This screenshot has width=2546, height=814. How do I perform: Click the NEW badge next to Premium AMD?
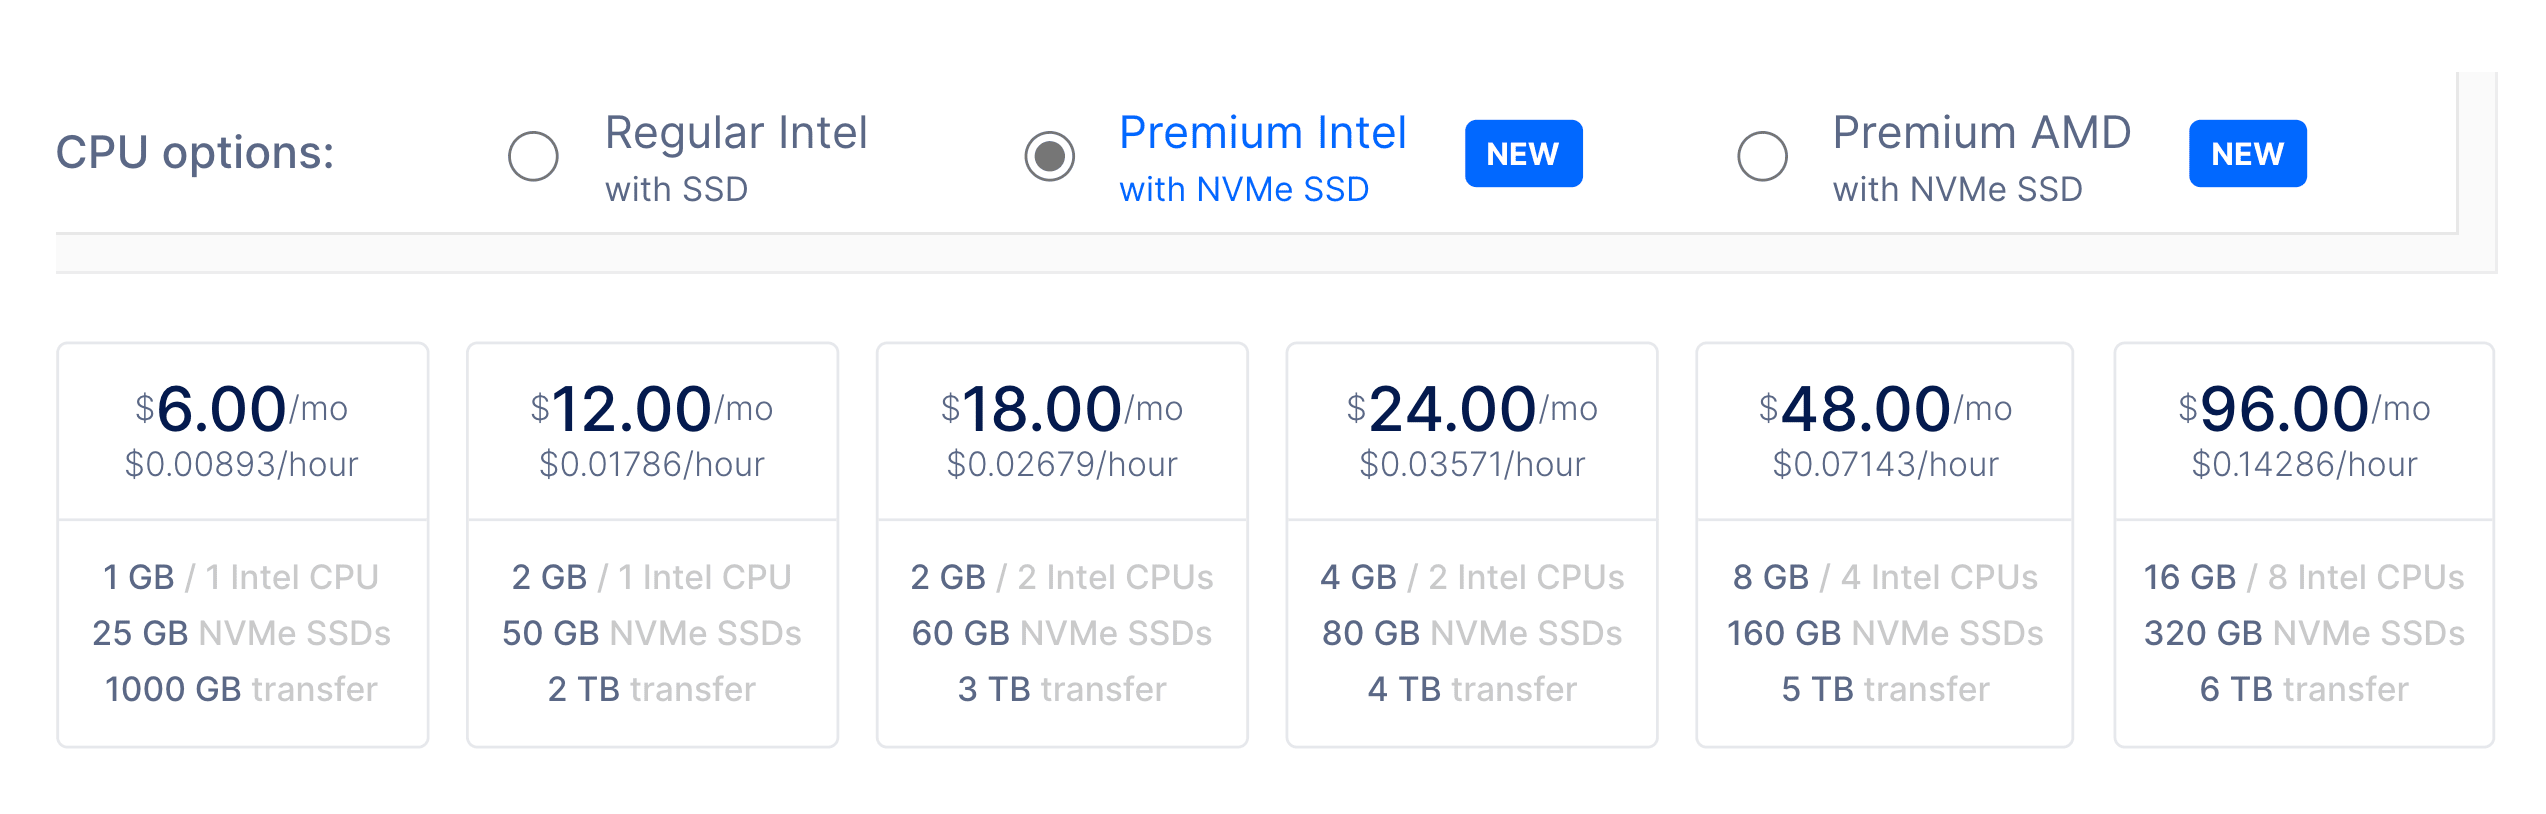[x=2246, y=153]
